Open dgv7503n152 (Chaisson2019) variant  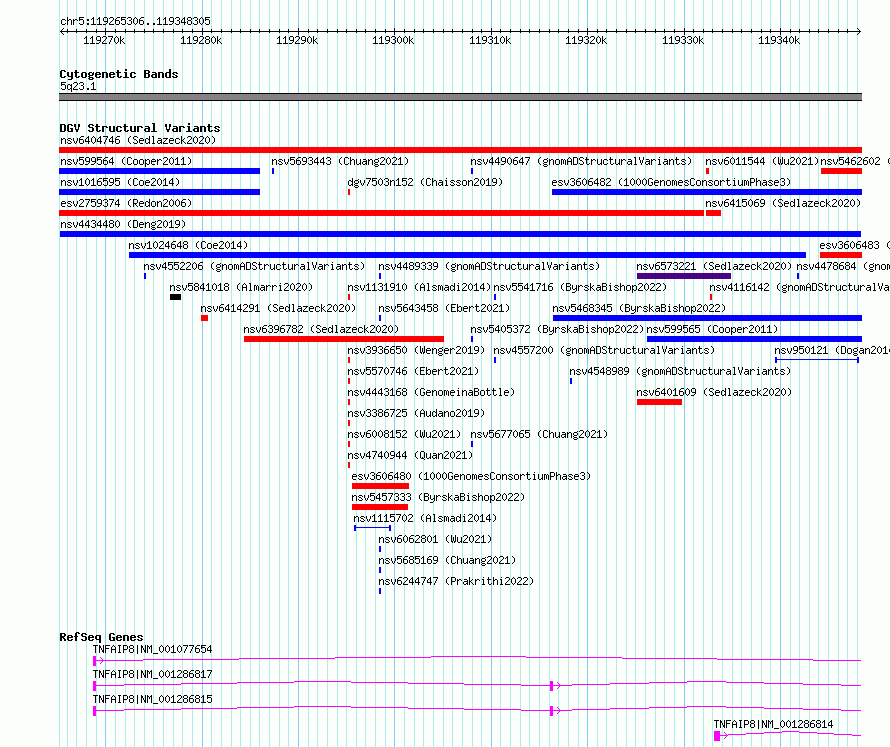point(425,182)
